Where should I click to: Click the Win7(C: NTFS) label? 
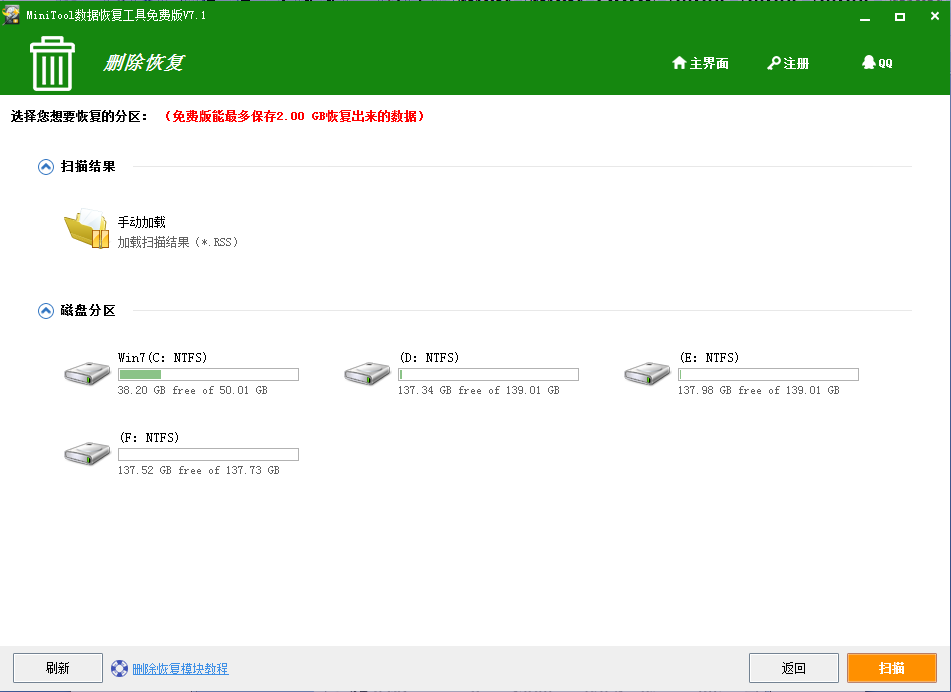coord(163,357)
